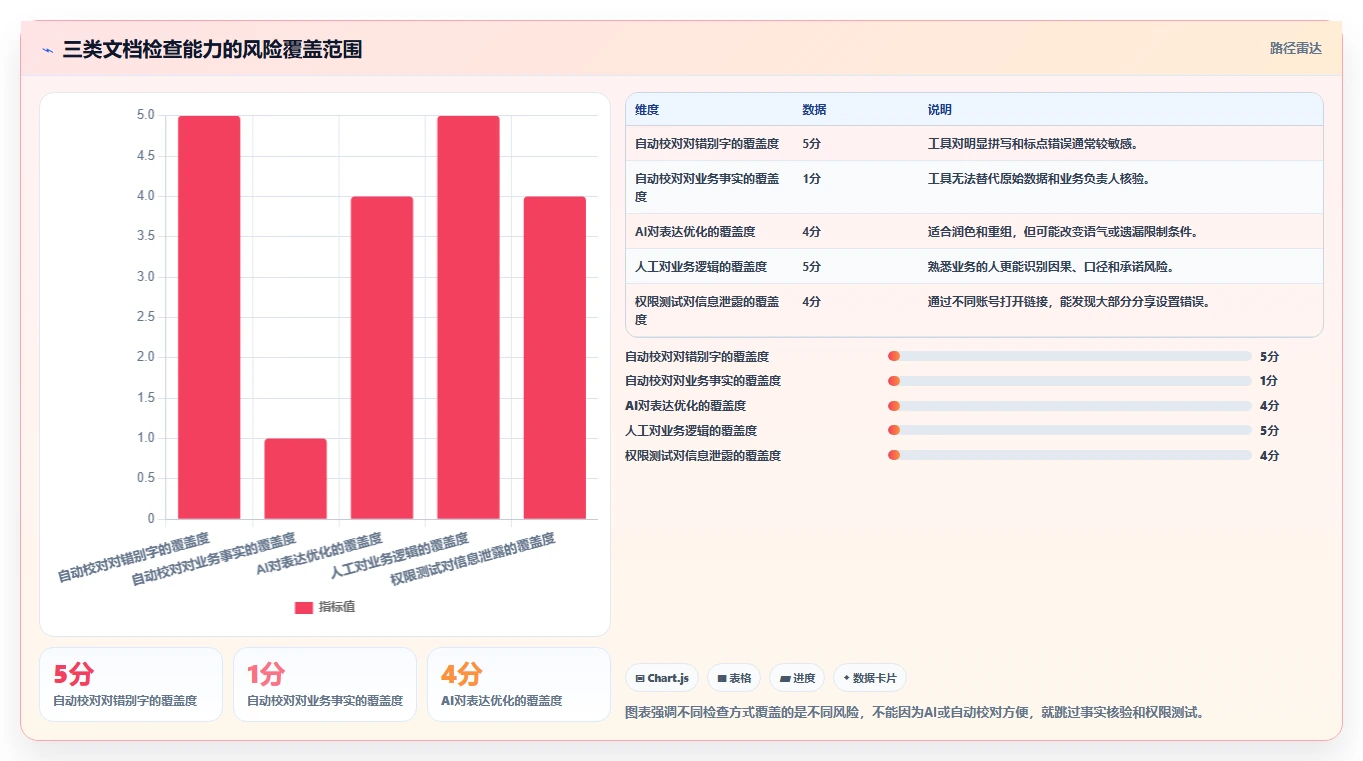1363x761 pixels.
Task: Click the footer note starting 图表强调不同检查方式
Action: (914, 713)
